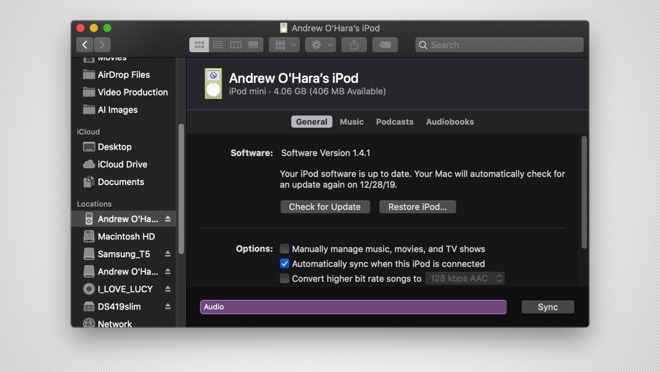The image size is (660, 372).
Task: Switch to the Audiobooks tab
Action: point(450,122)
